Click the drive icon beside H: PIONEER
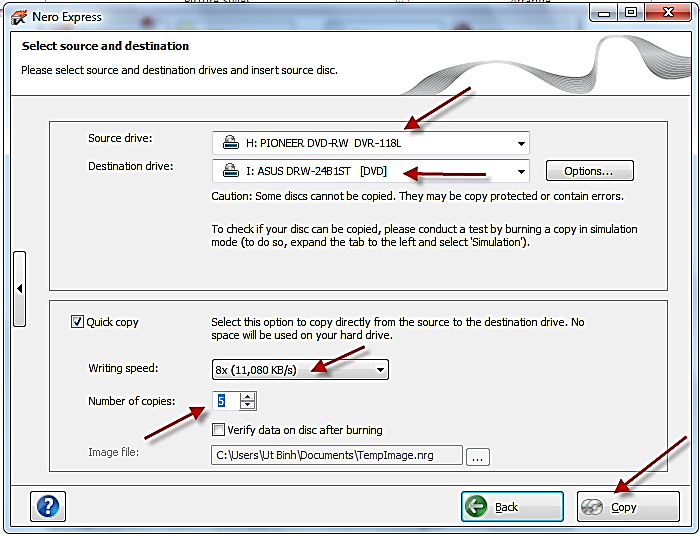This screenshot has width=700, height=536. pos(231,143)
